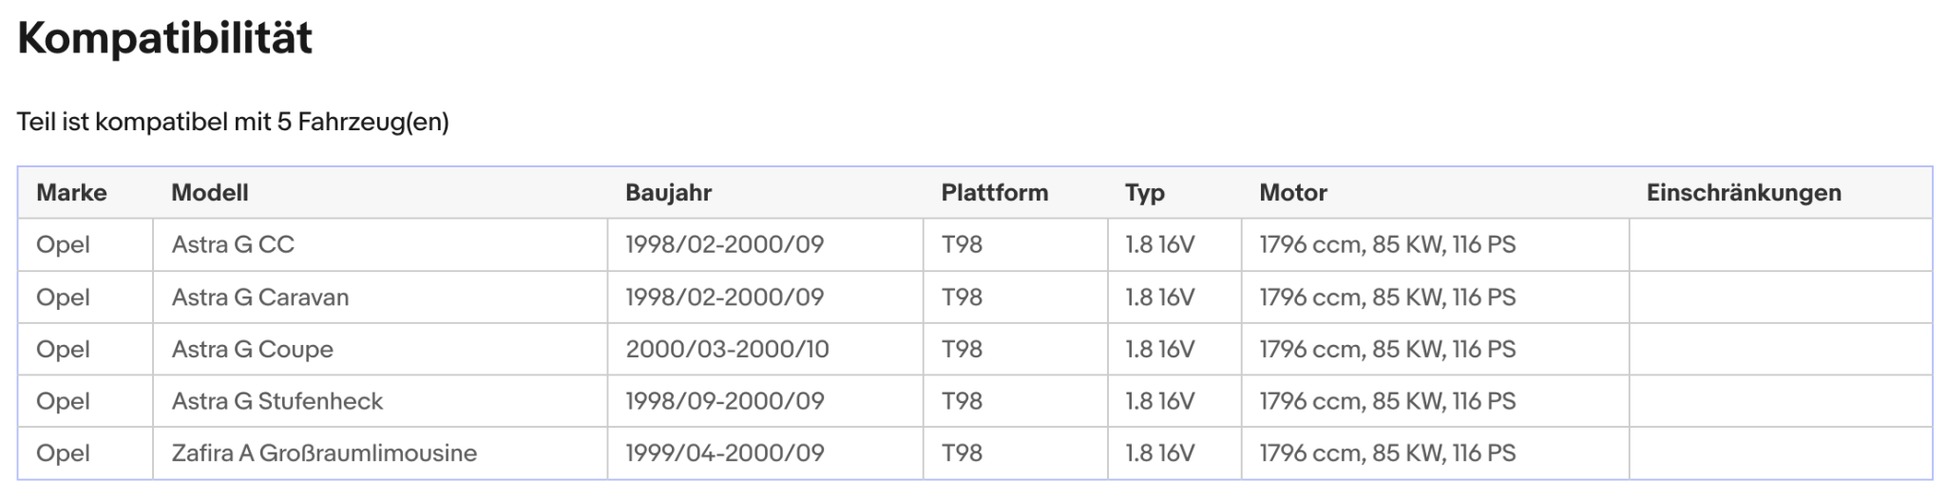Select the Typ column header

1144,193
